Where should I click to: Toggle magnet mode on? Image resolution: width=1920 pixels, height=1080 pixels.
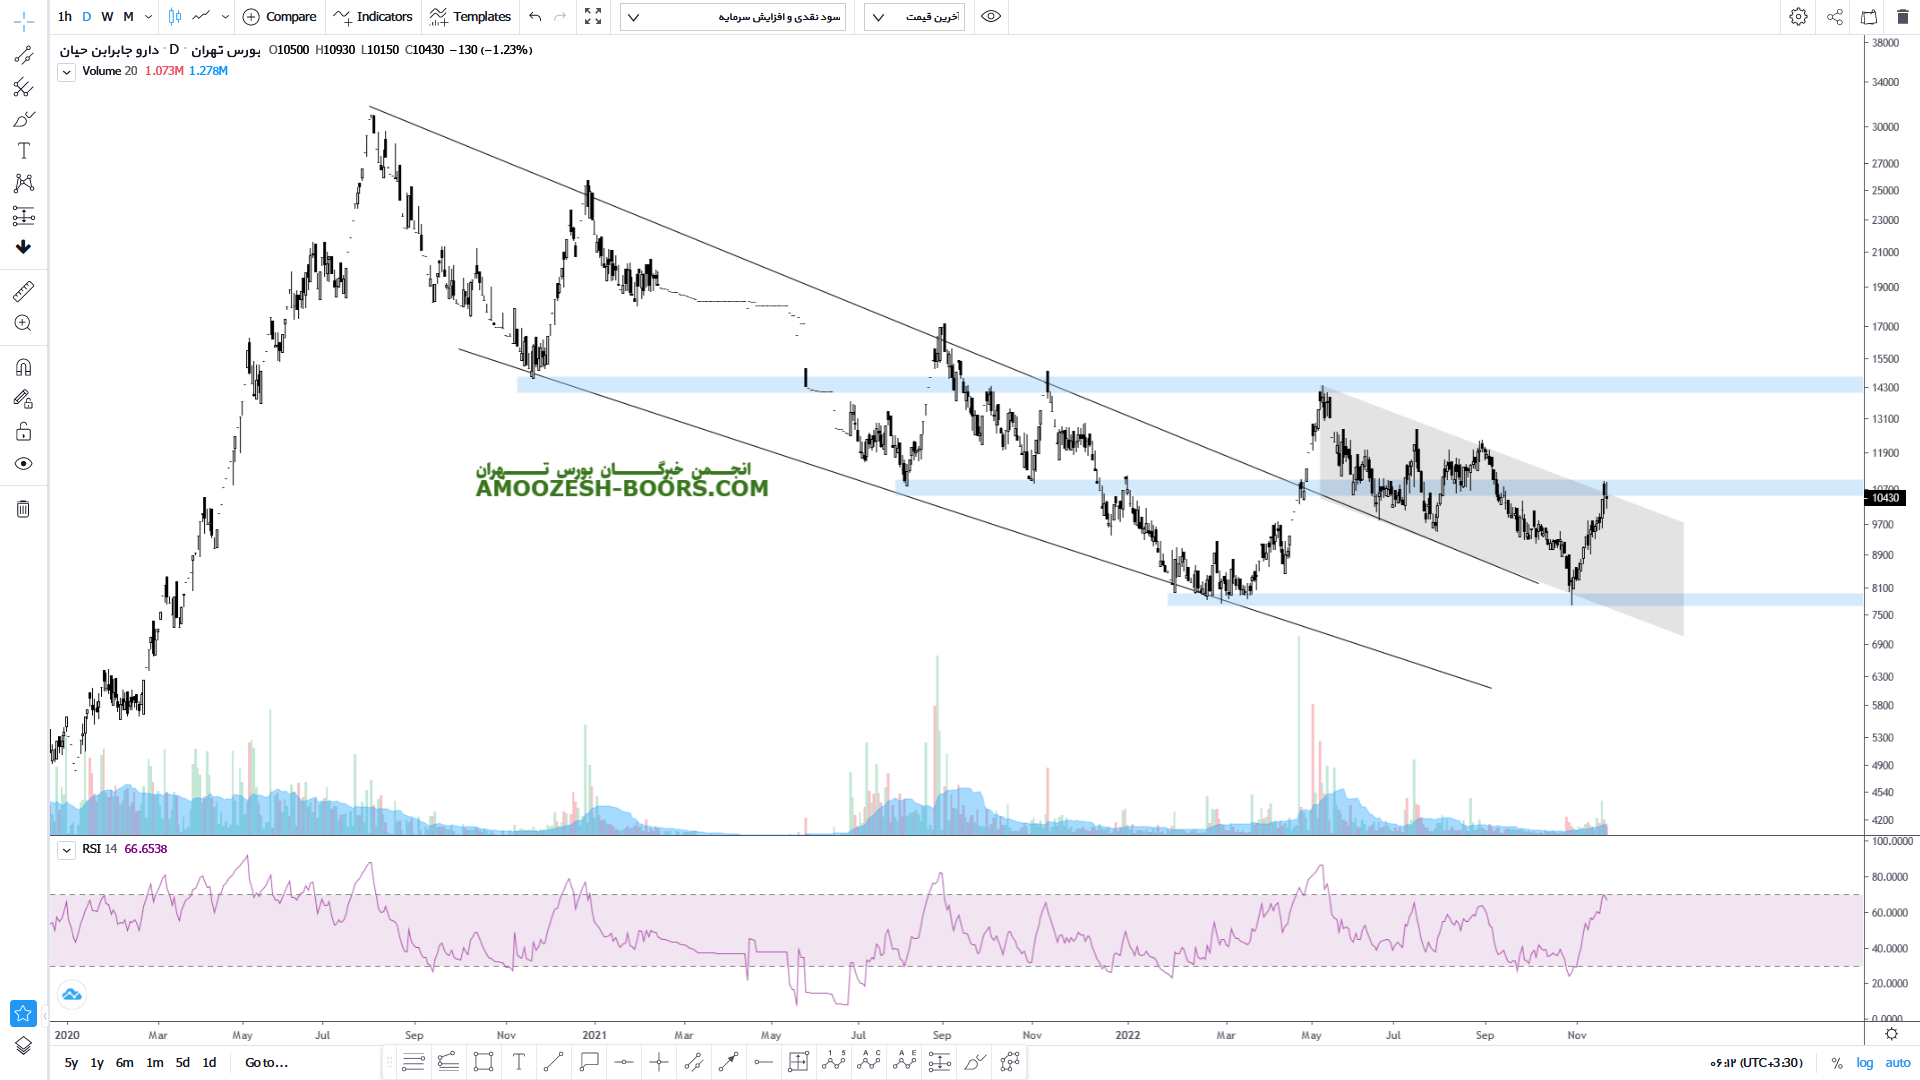[24, 367]
